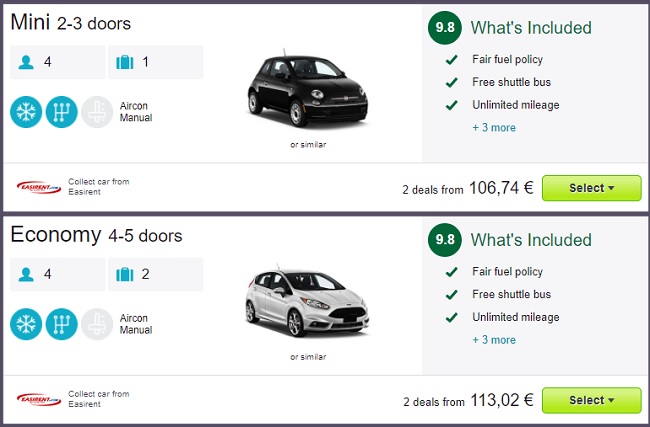650x427 pixels.
Task: Click the Fair fuel policy checkmark for Mini
Action: pyautogui.click(x=453, y=59)
